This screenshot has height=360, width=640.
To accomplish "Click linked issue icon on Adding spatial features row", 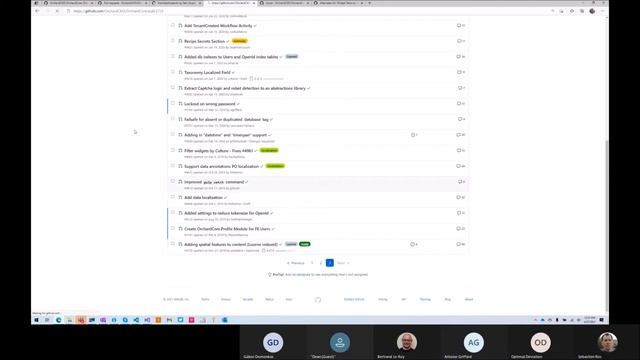I will coord(413,244).
